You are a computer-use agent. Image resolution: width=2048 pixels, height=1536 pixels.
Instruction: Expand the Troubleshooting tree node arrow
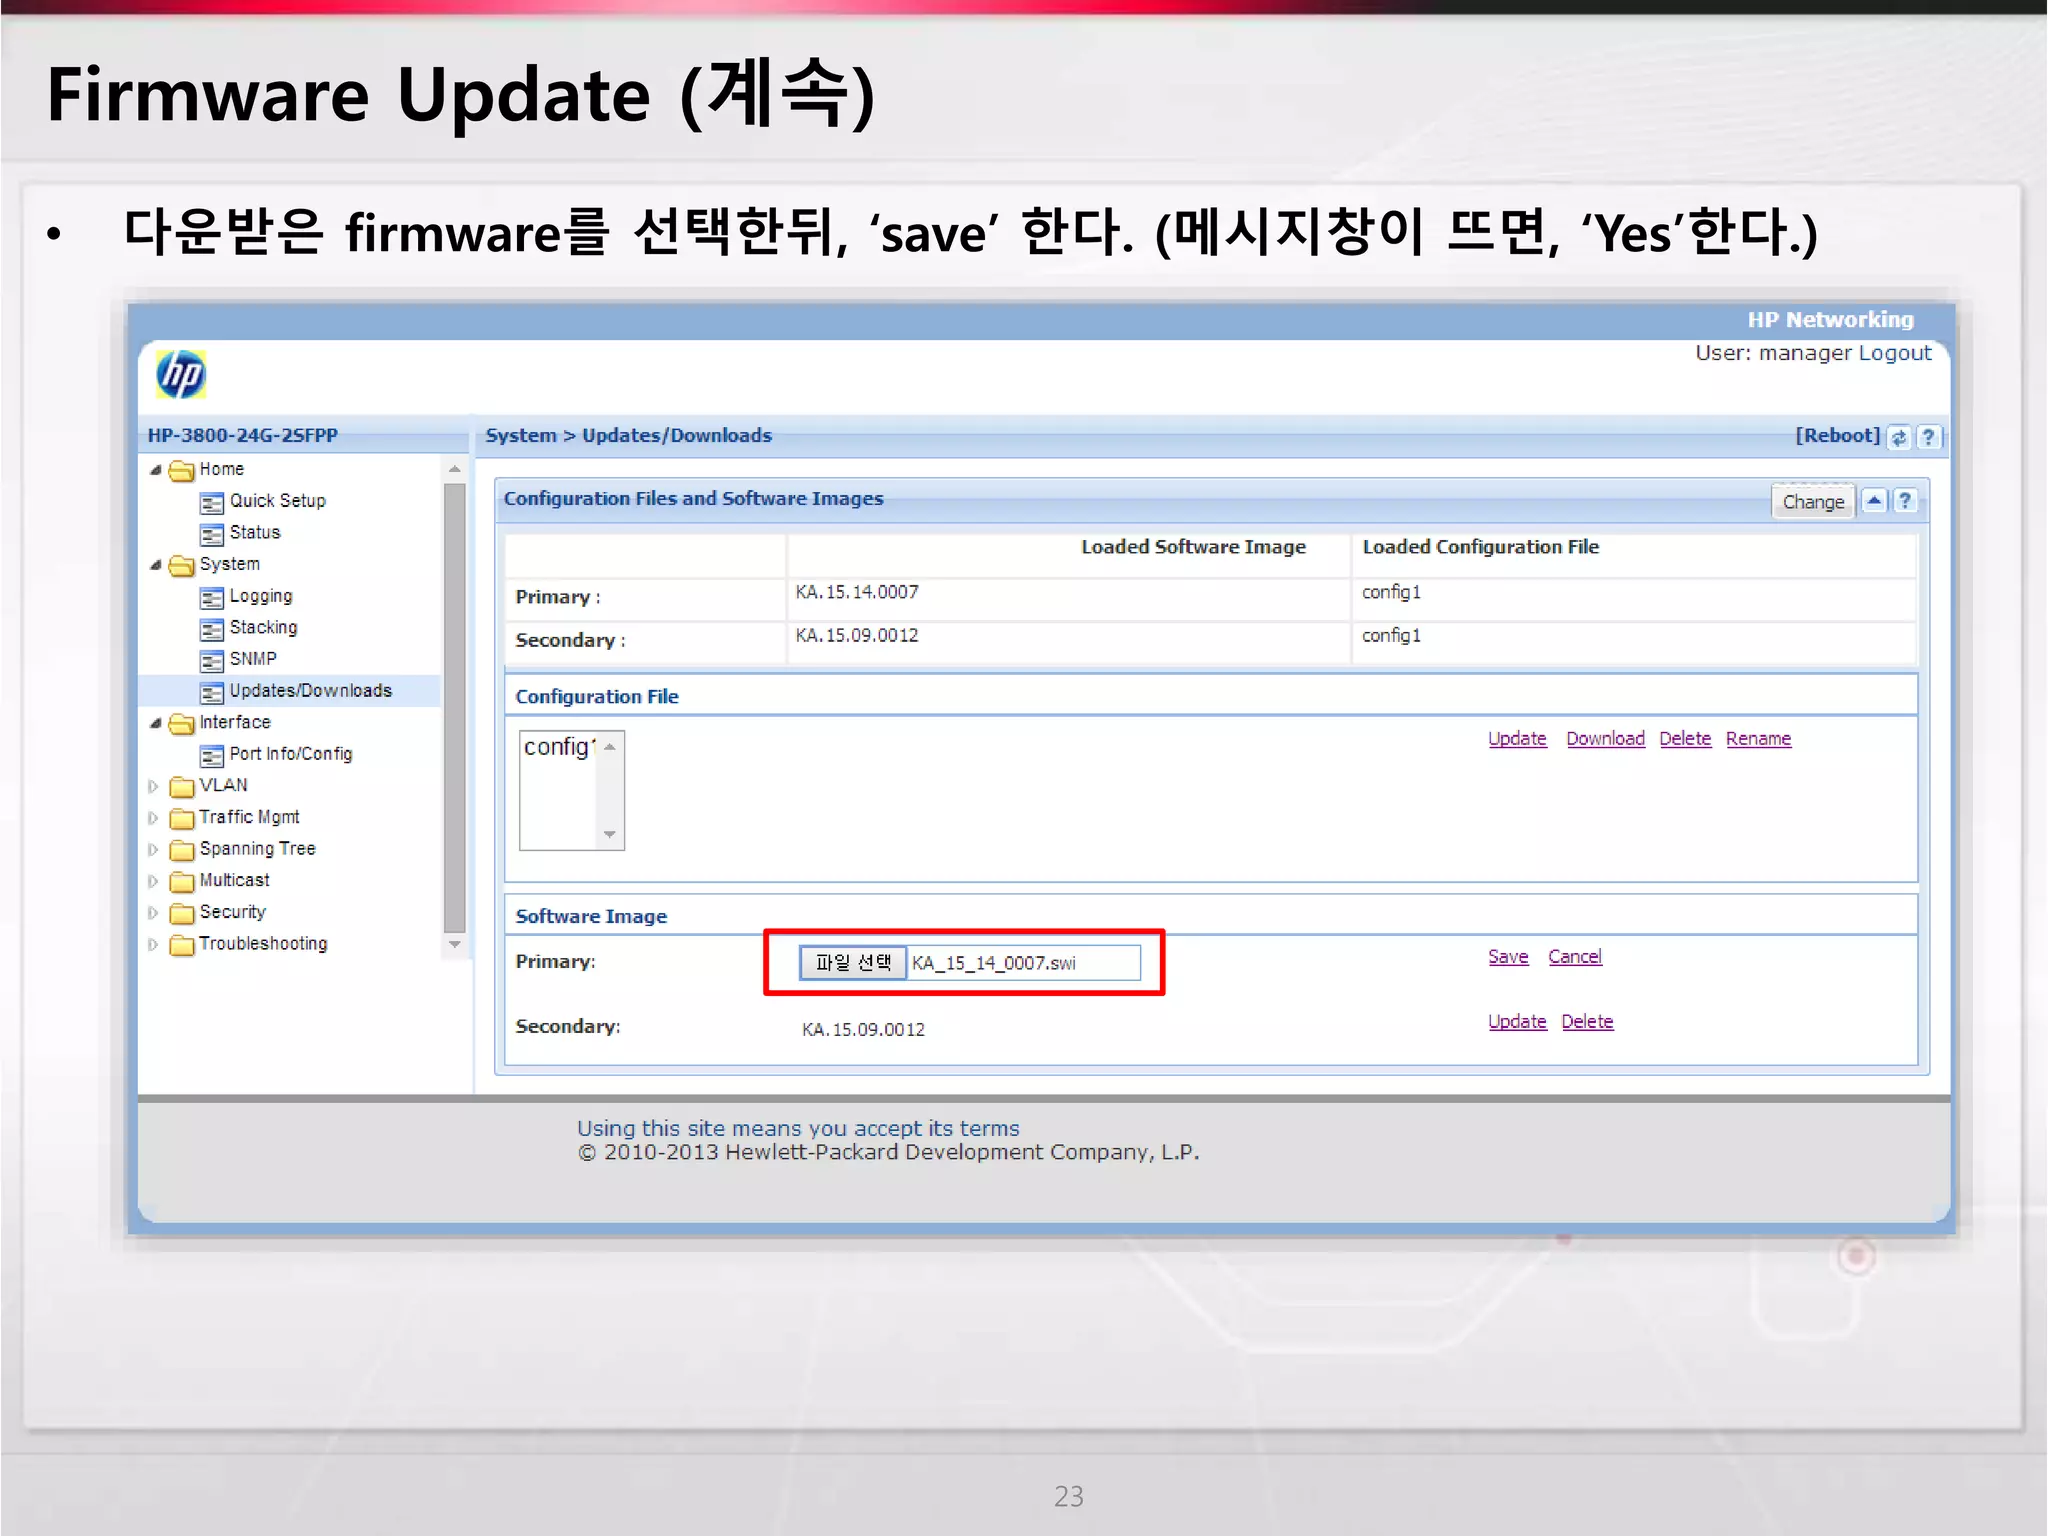pyautogui.click(x=153, y=945)
